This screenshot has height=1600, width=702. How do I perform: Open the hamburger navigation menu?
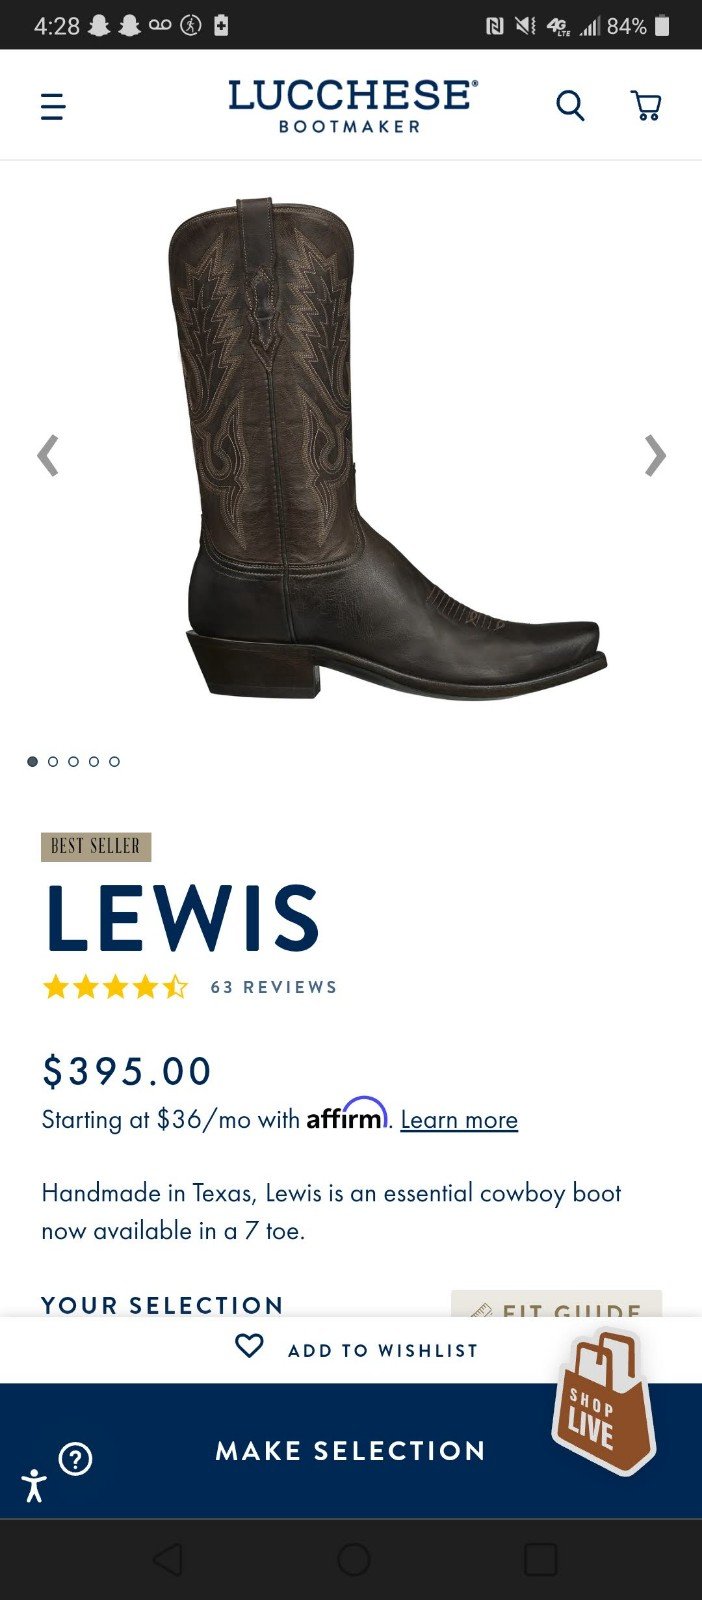click(x=53, y=106)
